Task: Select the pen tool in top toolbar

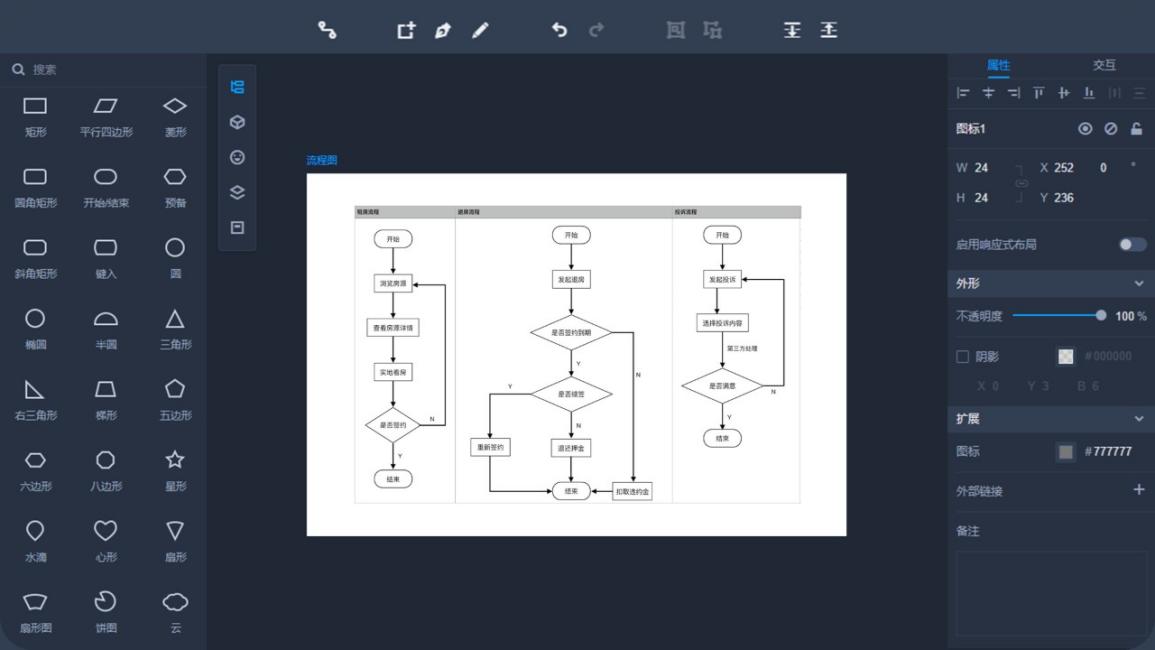Action: pyautogui.click(x=443, y=30)
